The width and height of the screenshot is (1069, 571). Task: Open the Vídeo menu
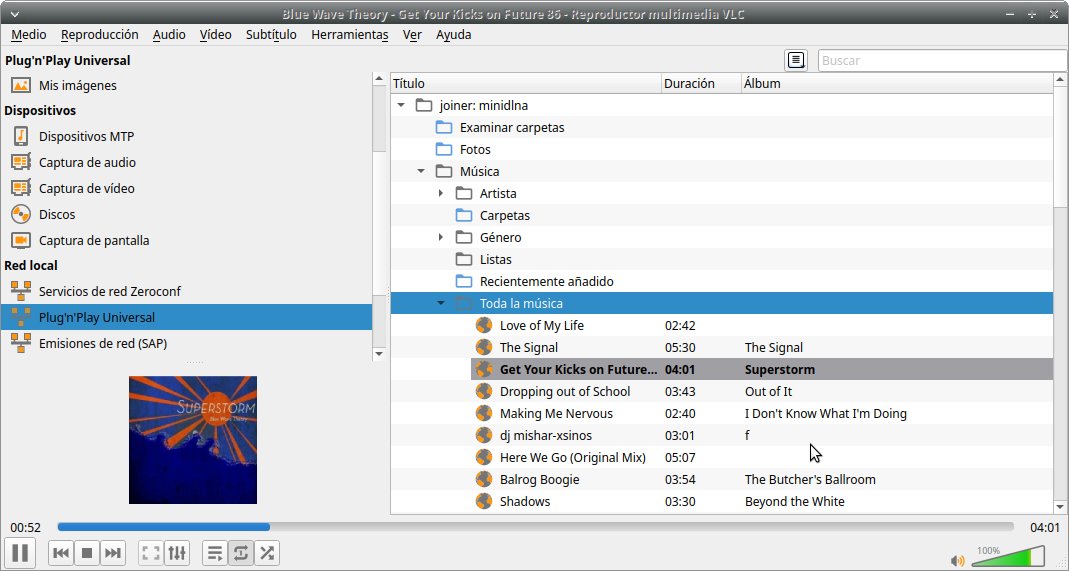(x=215, y=35)
